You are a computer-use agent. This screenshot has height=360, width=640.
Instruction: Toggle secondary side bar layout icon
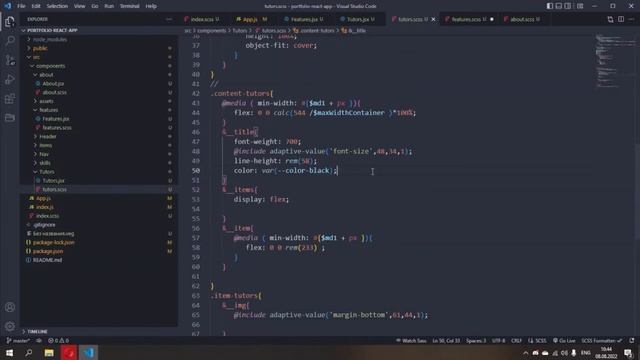pos(568,6)
